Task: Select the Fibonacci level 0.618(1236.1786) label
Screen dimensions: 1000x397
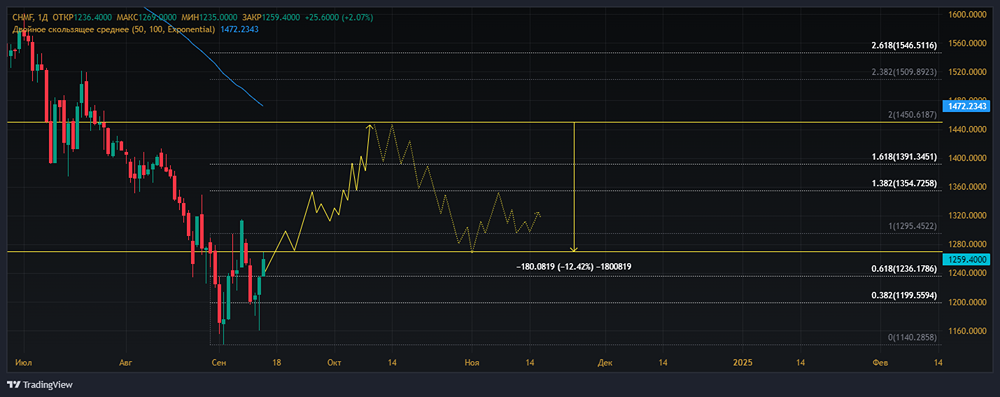Action: (x=904, y=269)
